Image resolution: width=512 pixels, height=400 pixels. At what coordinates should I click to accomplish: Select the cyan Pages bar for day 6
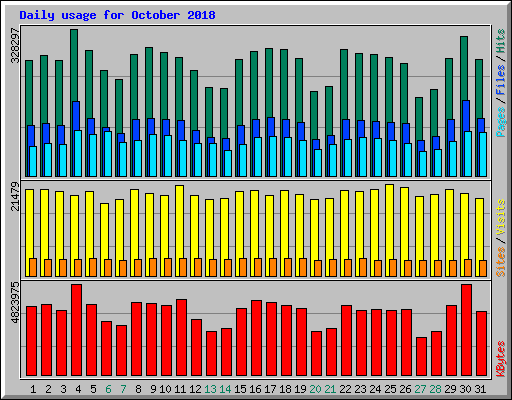[108, 154]
